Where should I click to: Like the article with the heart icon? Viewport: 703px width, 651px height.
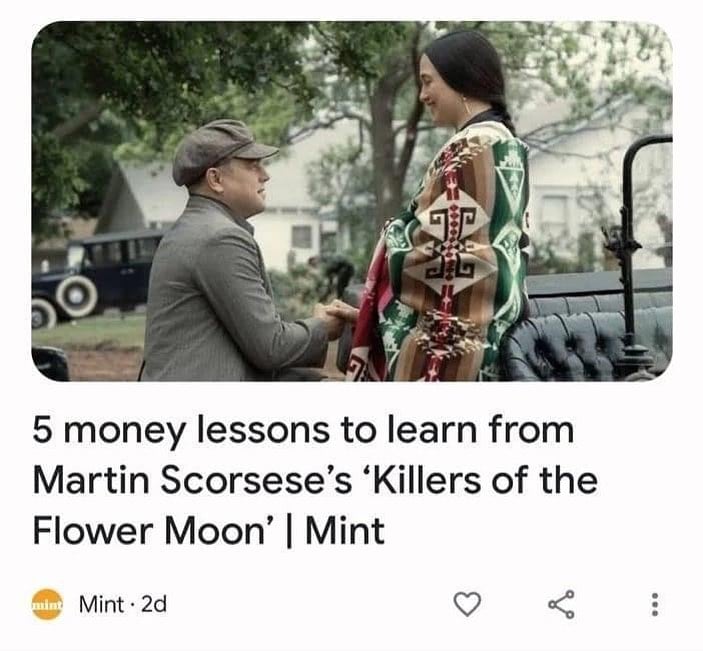coord(467,603)
